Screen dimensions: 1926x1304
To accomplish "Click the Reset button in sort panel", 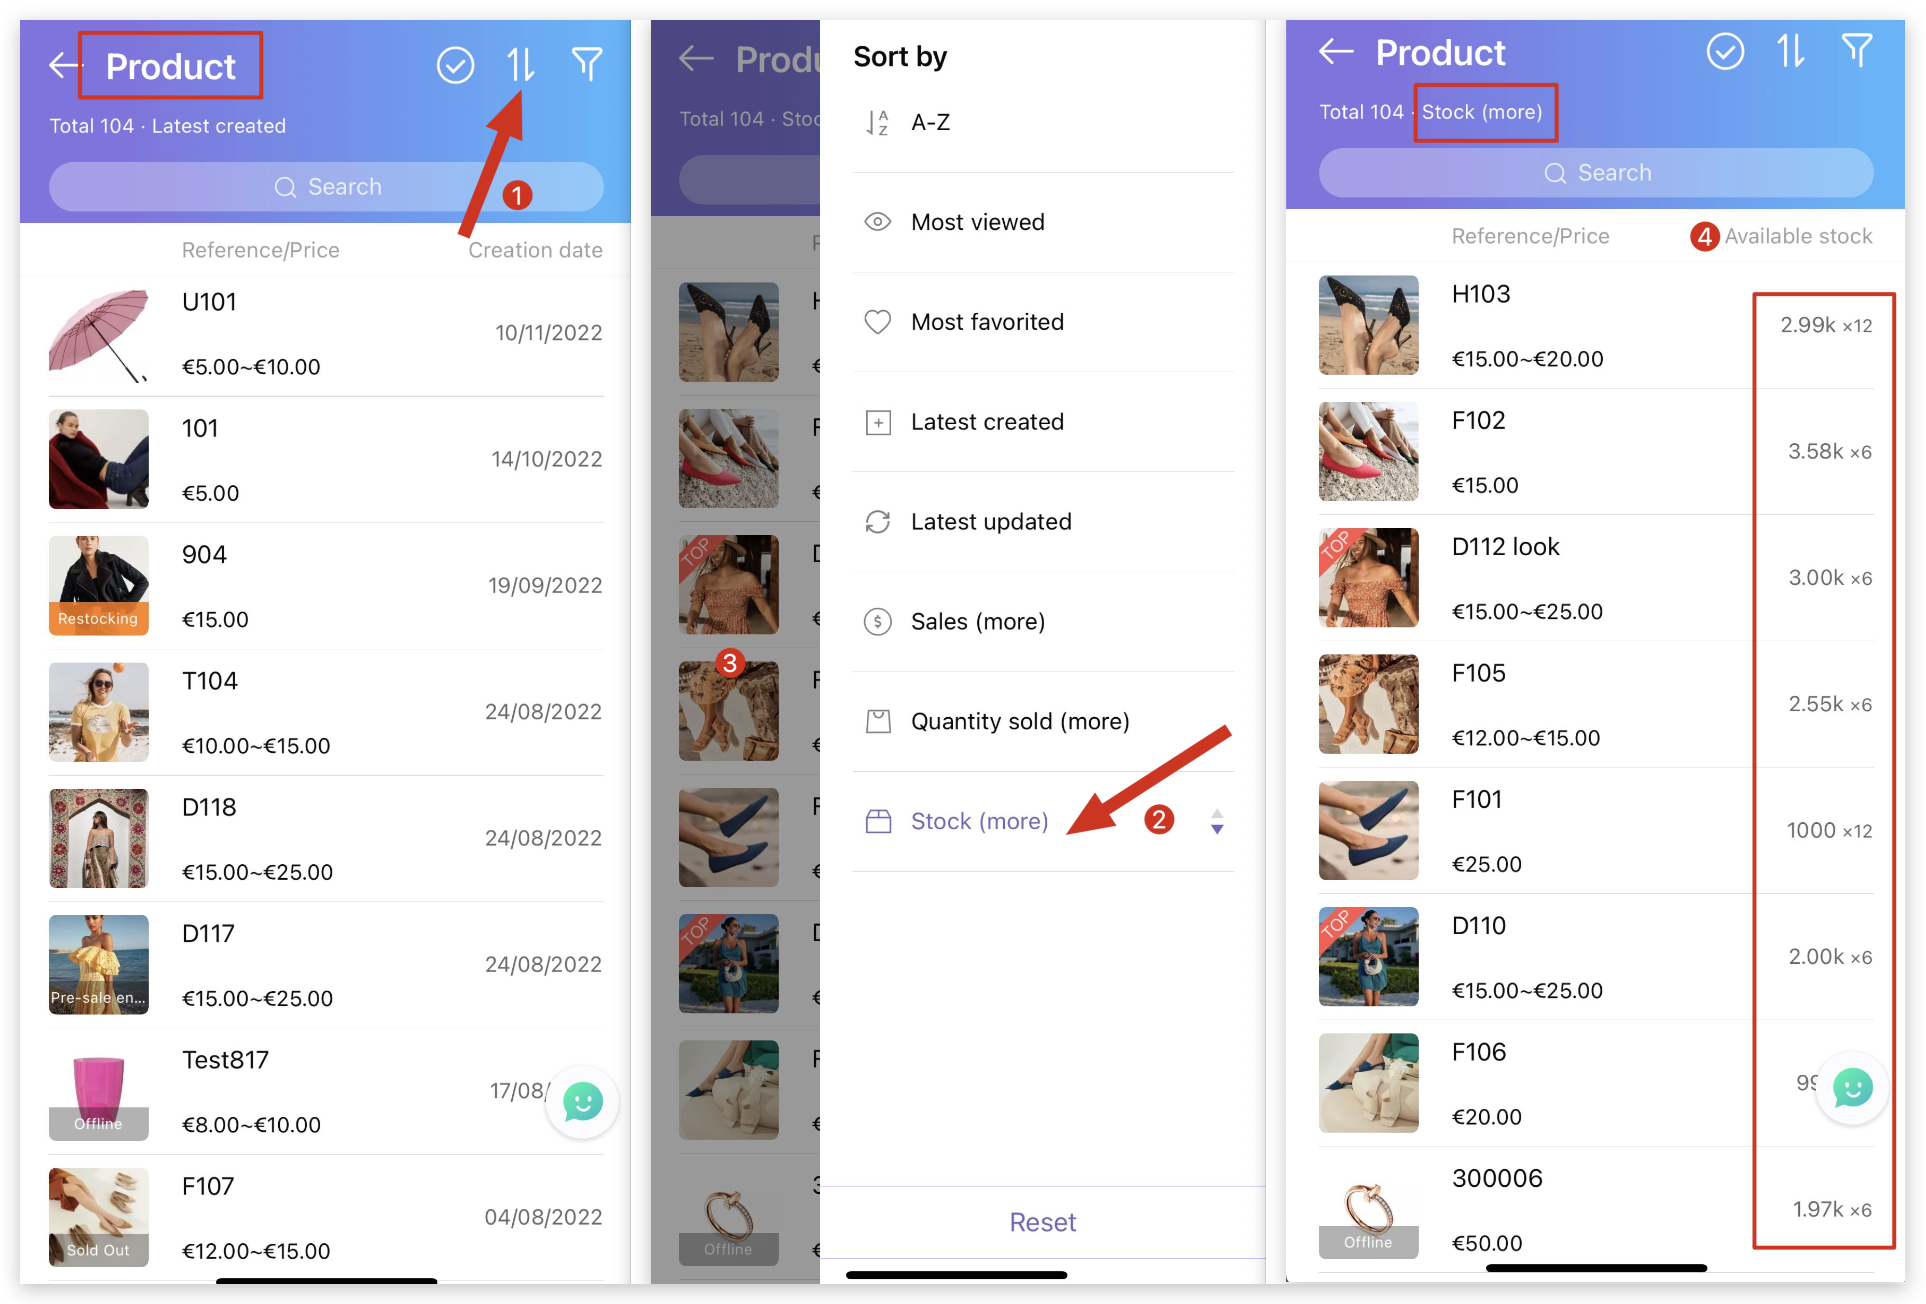I will (x=1042, y=1221).
